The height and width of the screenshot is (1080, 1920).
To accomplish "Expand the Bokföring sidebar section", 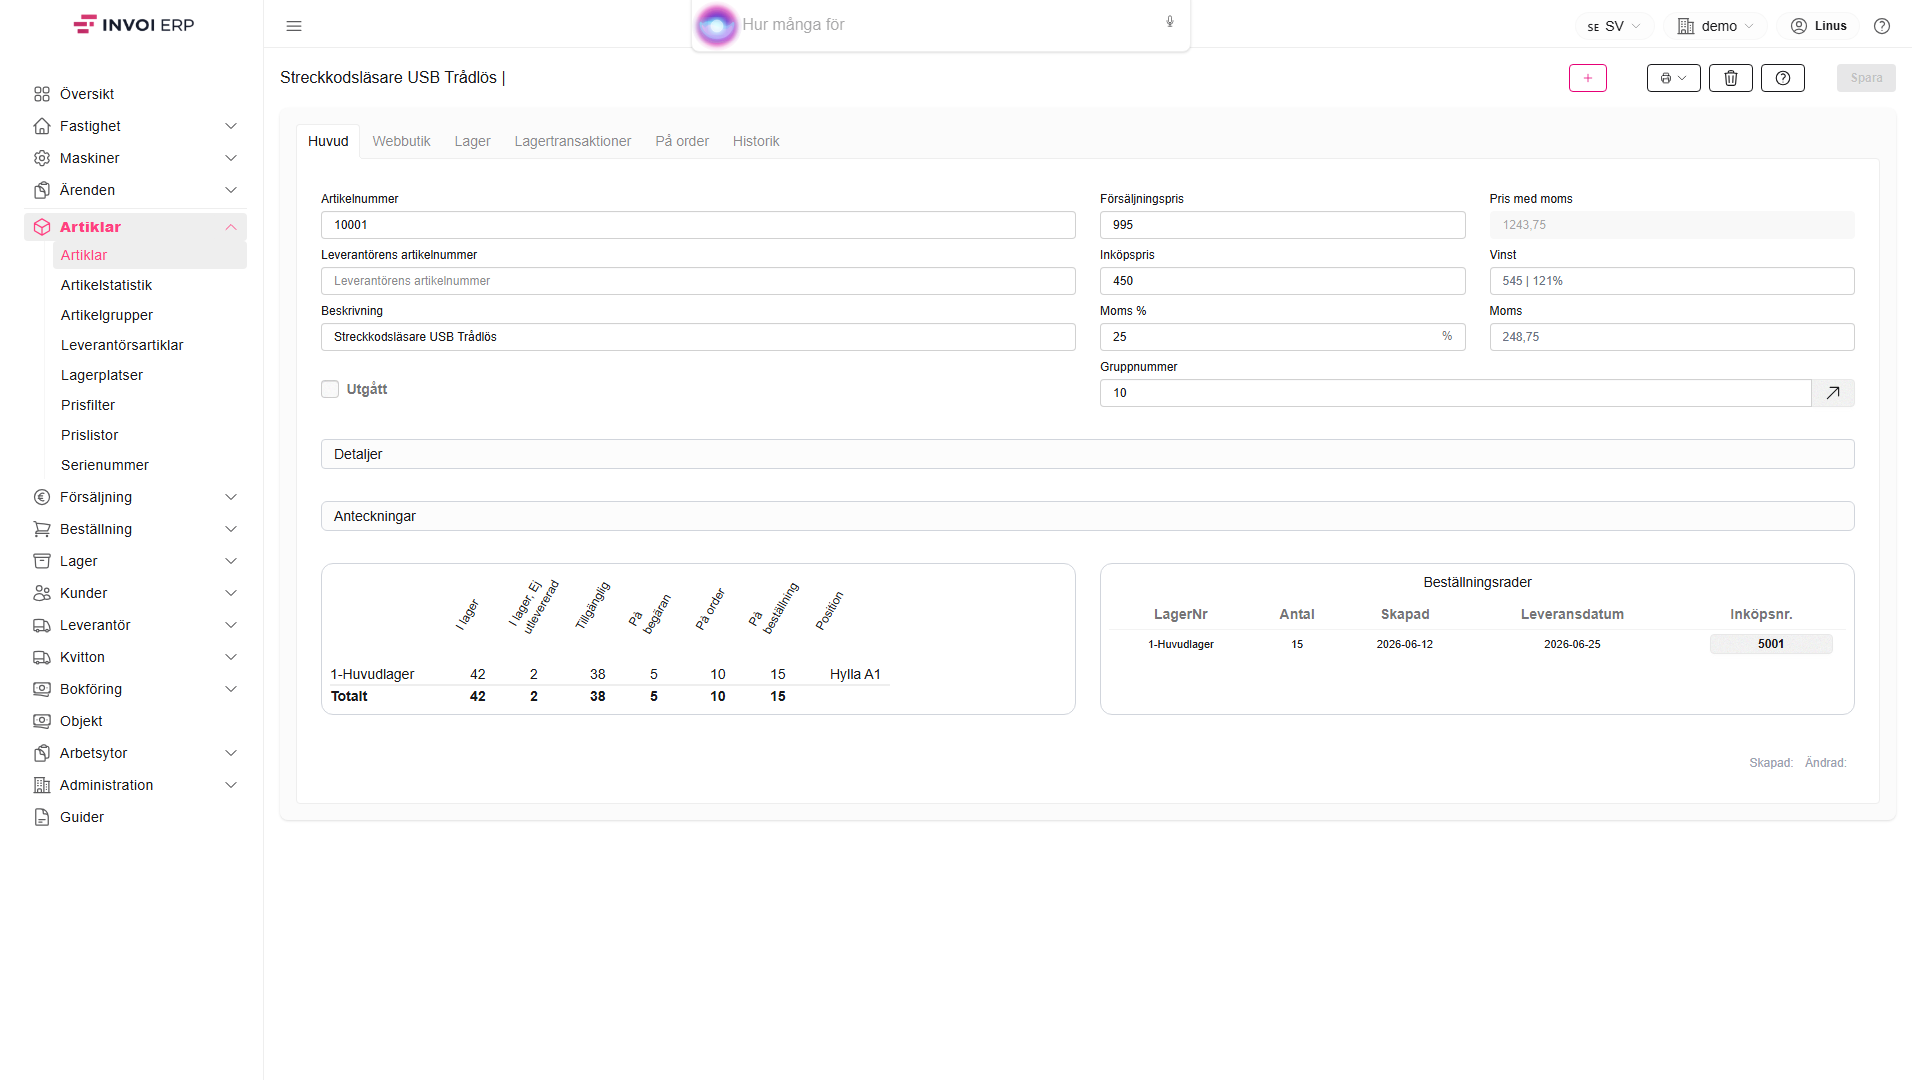I will pyautogui.click(x=135, y=689).
